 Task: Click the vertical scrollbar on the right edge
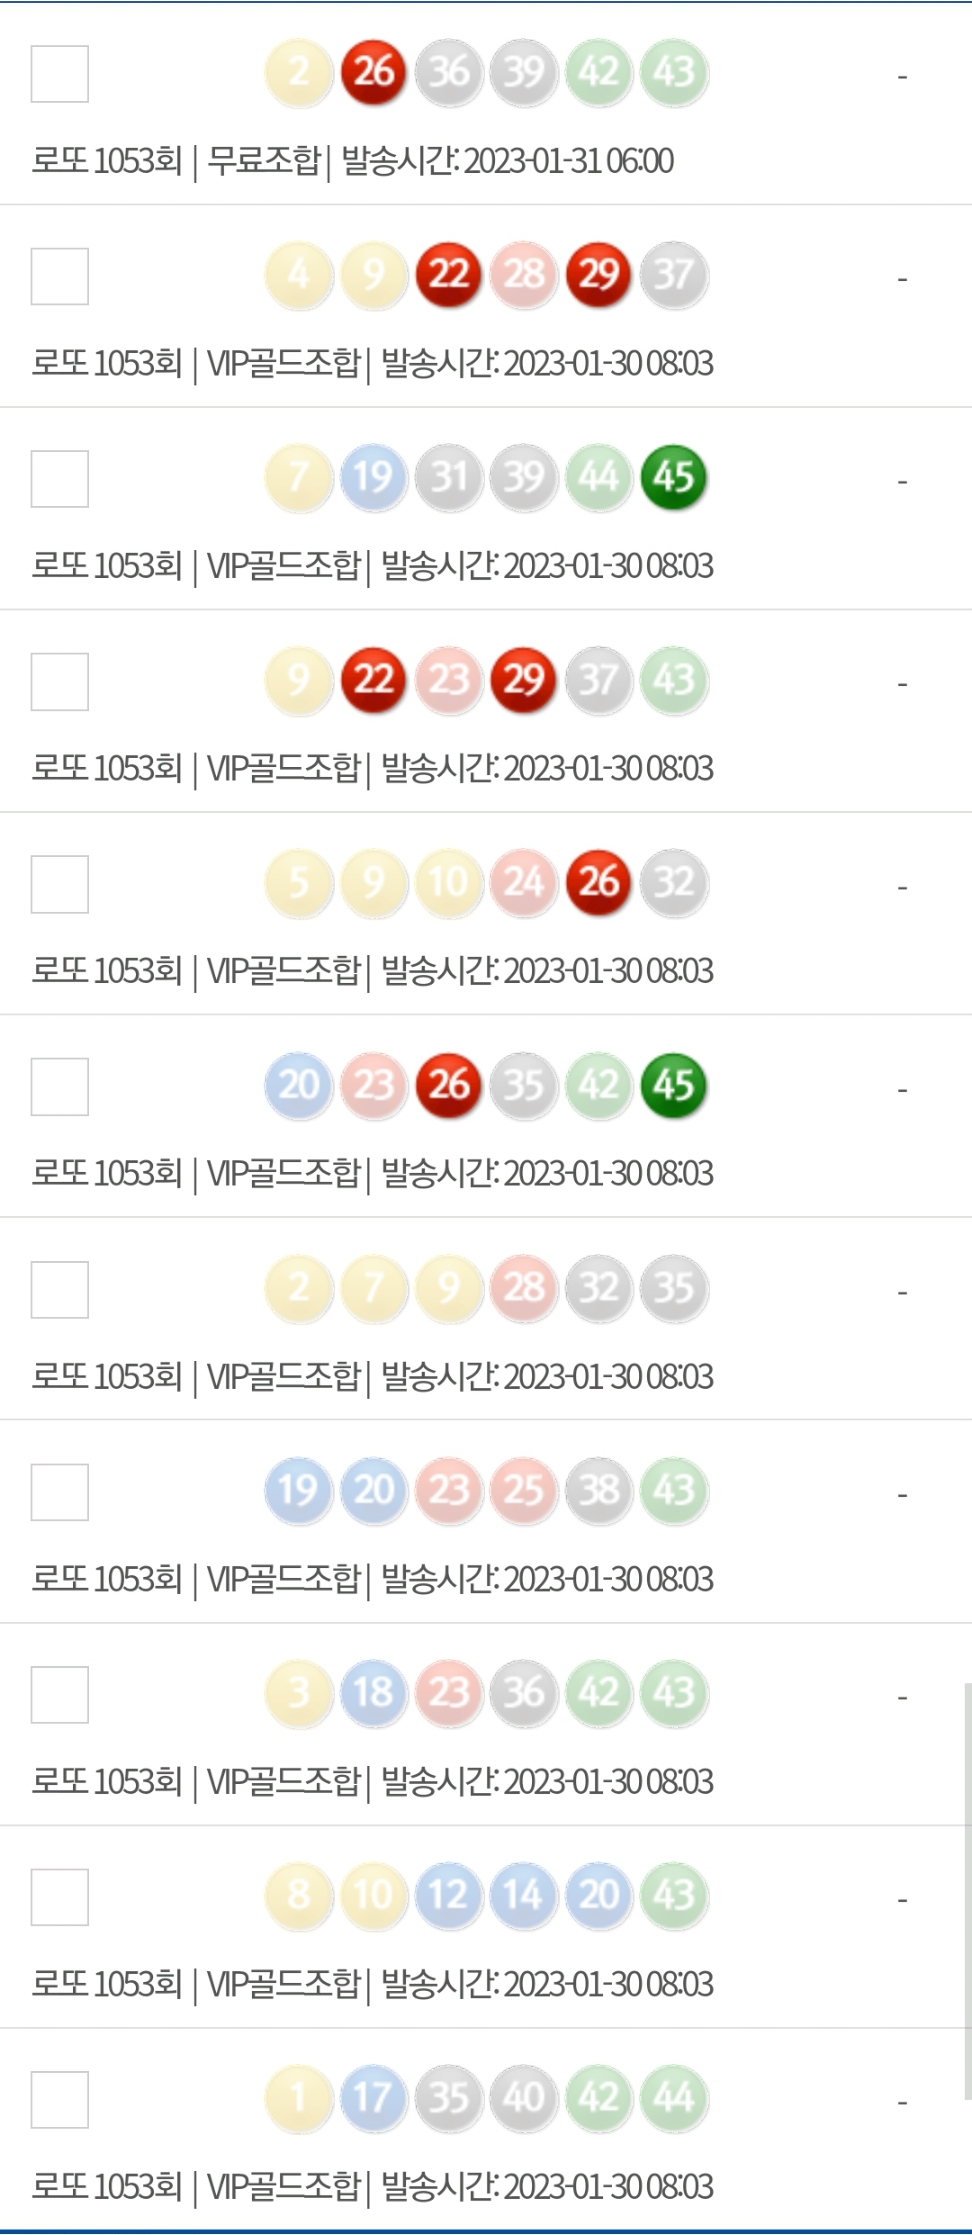967,1890
